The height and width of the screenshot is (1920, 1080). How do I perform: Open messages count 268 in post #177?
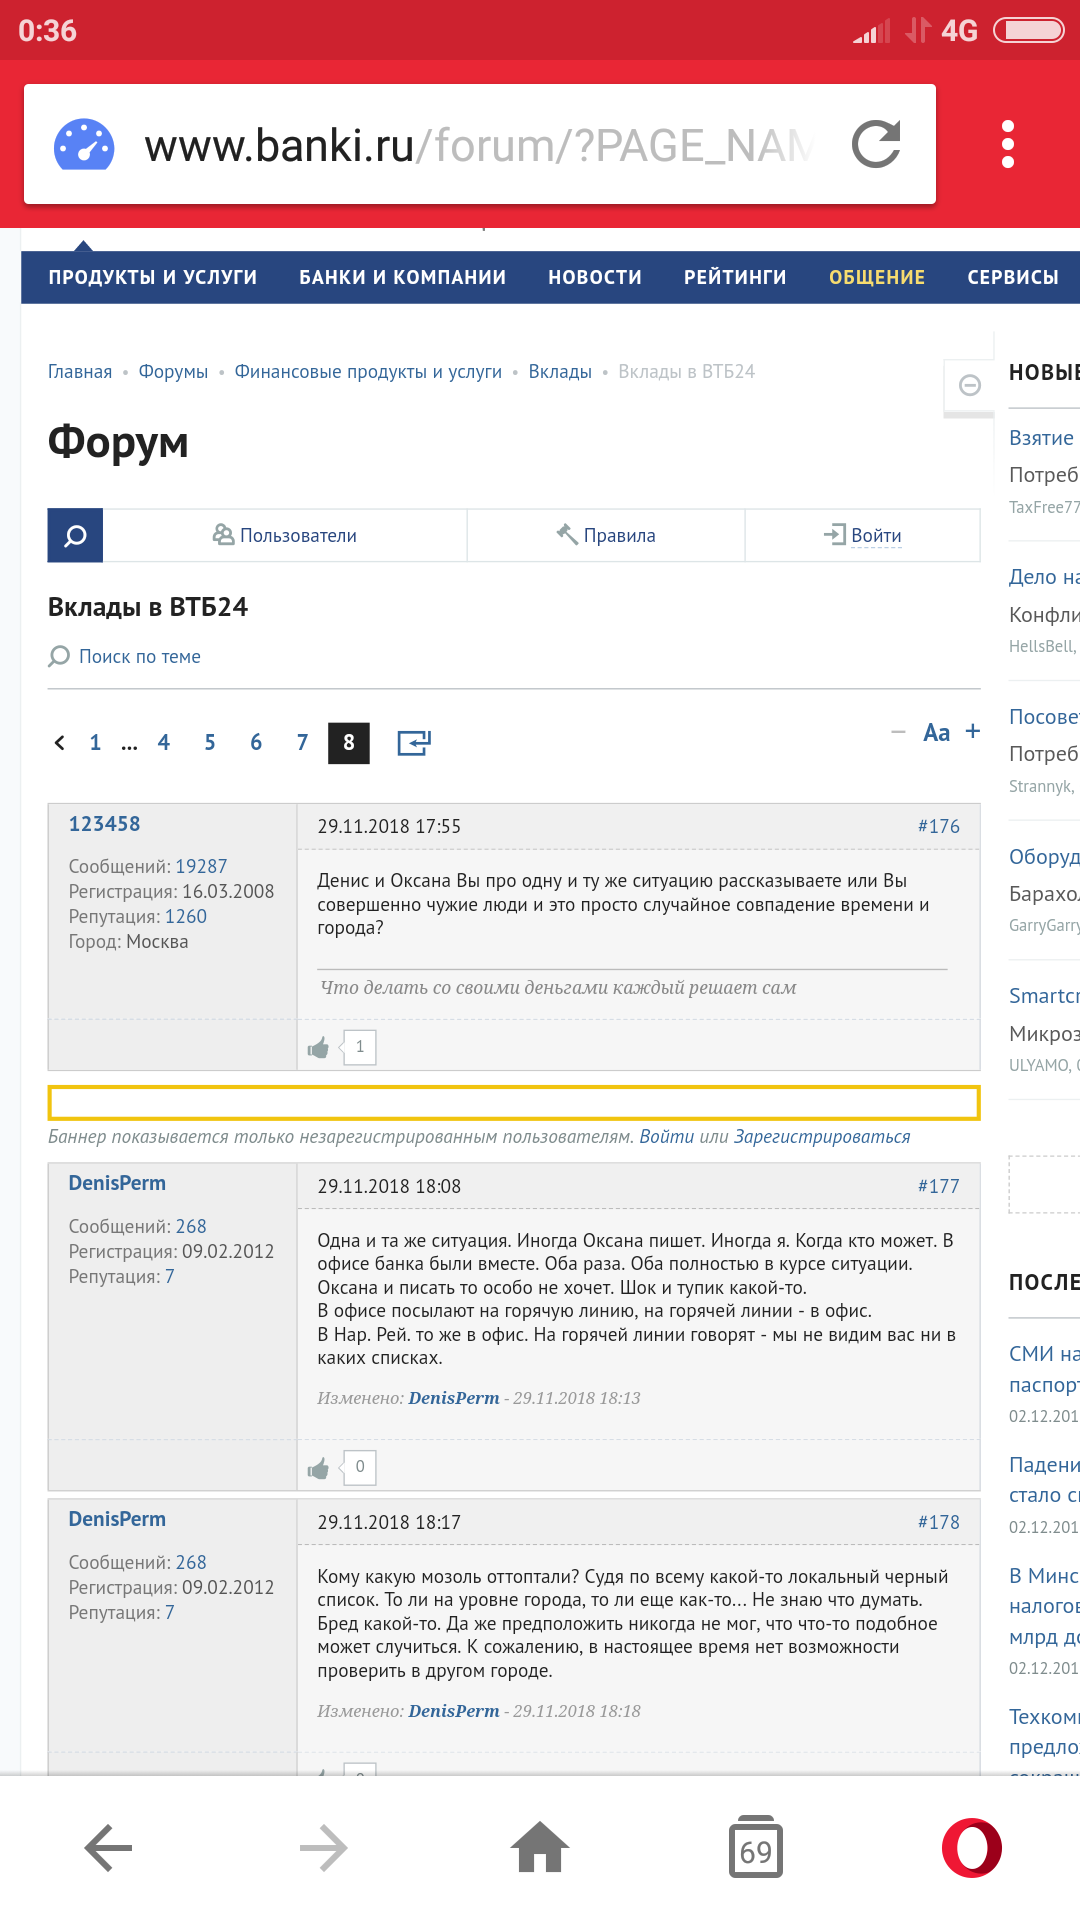[191, 1227]
